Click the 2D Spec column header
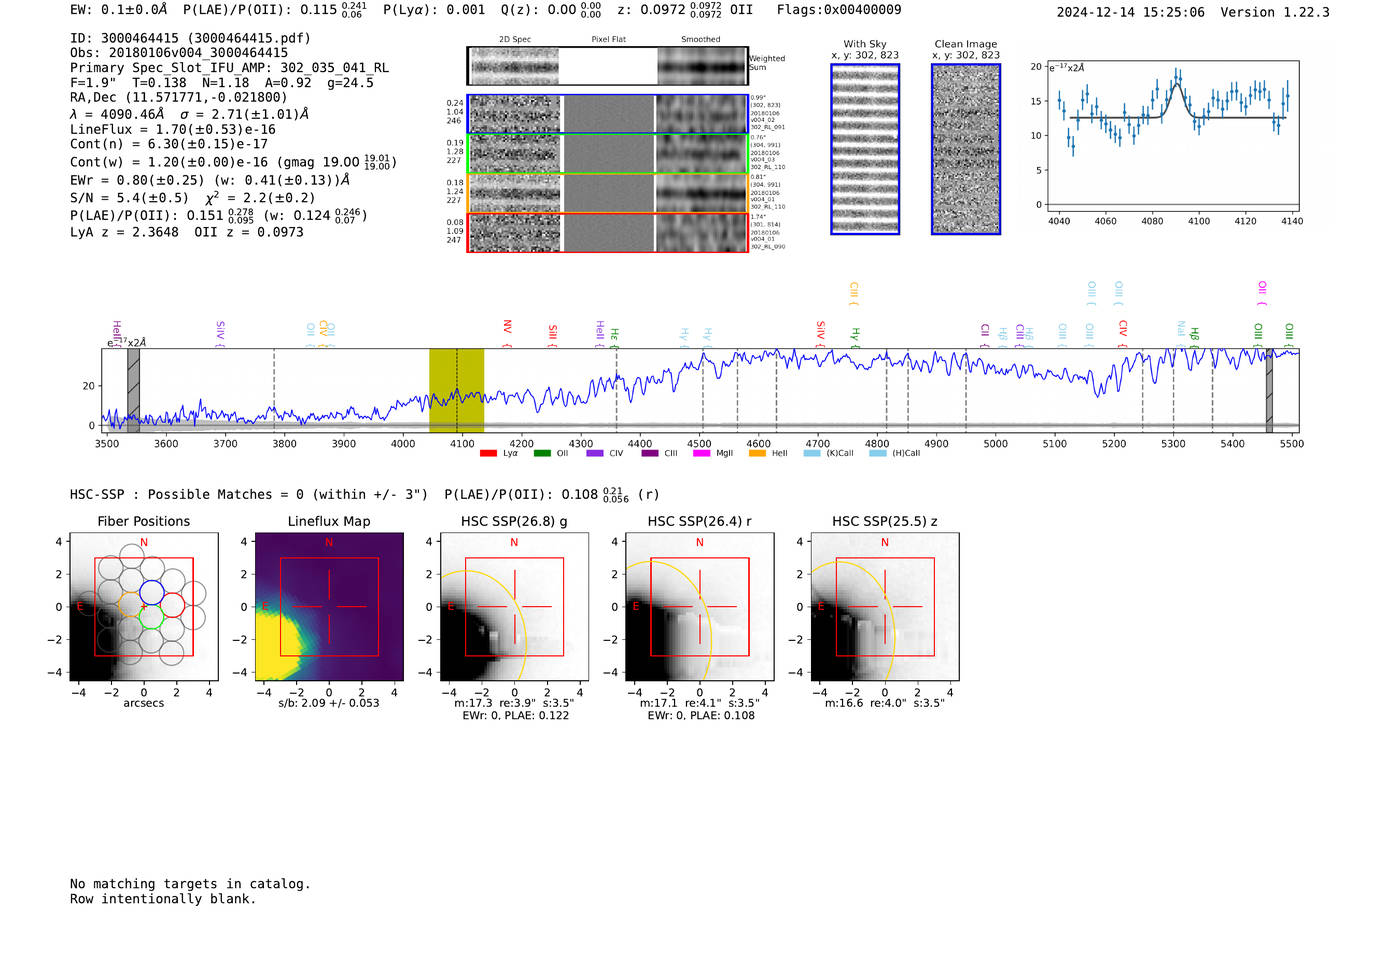This screenshot has width=1400, height=953. (x=515, y=40)
